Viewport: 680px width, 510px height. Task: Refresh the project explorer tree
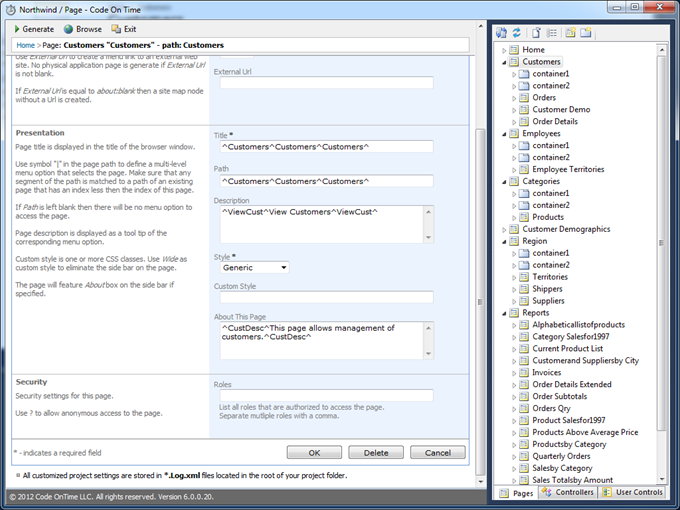(x=517, y=33)
